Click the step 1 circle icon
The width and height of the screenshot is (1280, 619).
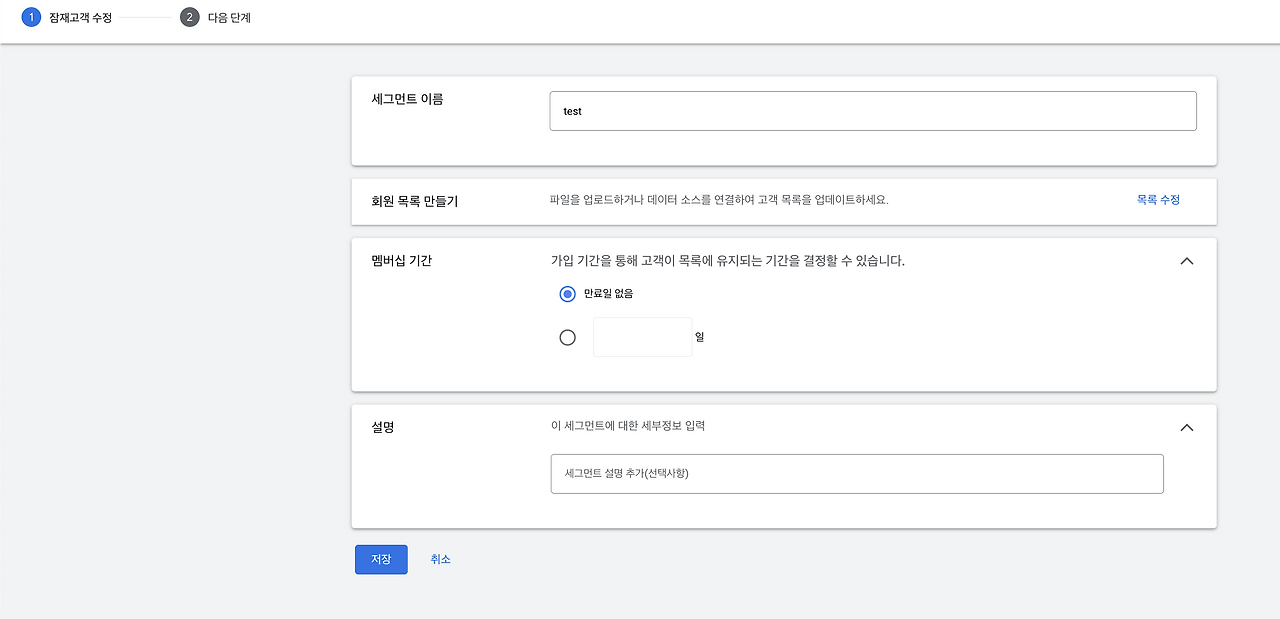(x=30, y=17)
